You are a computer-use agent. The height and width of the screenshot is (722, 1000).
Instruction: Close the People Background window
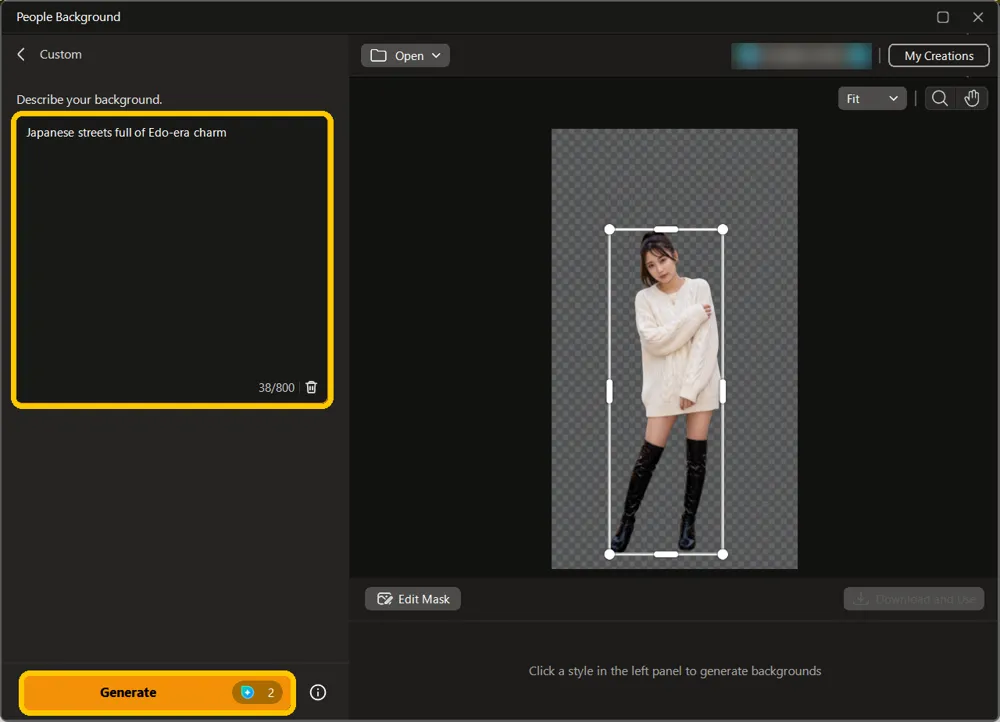pyautogui.click(x=978, y=17)
